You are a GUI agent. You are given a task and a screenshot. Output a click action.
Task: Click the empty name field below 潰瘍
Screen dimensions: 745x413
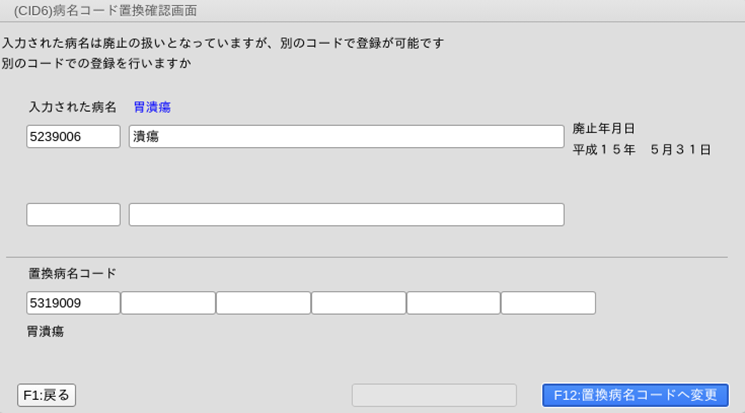[x=346, y=215]
